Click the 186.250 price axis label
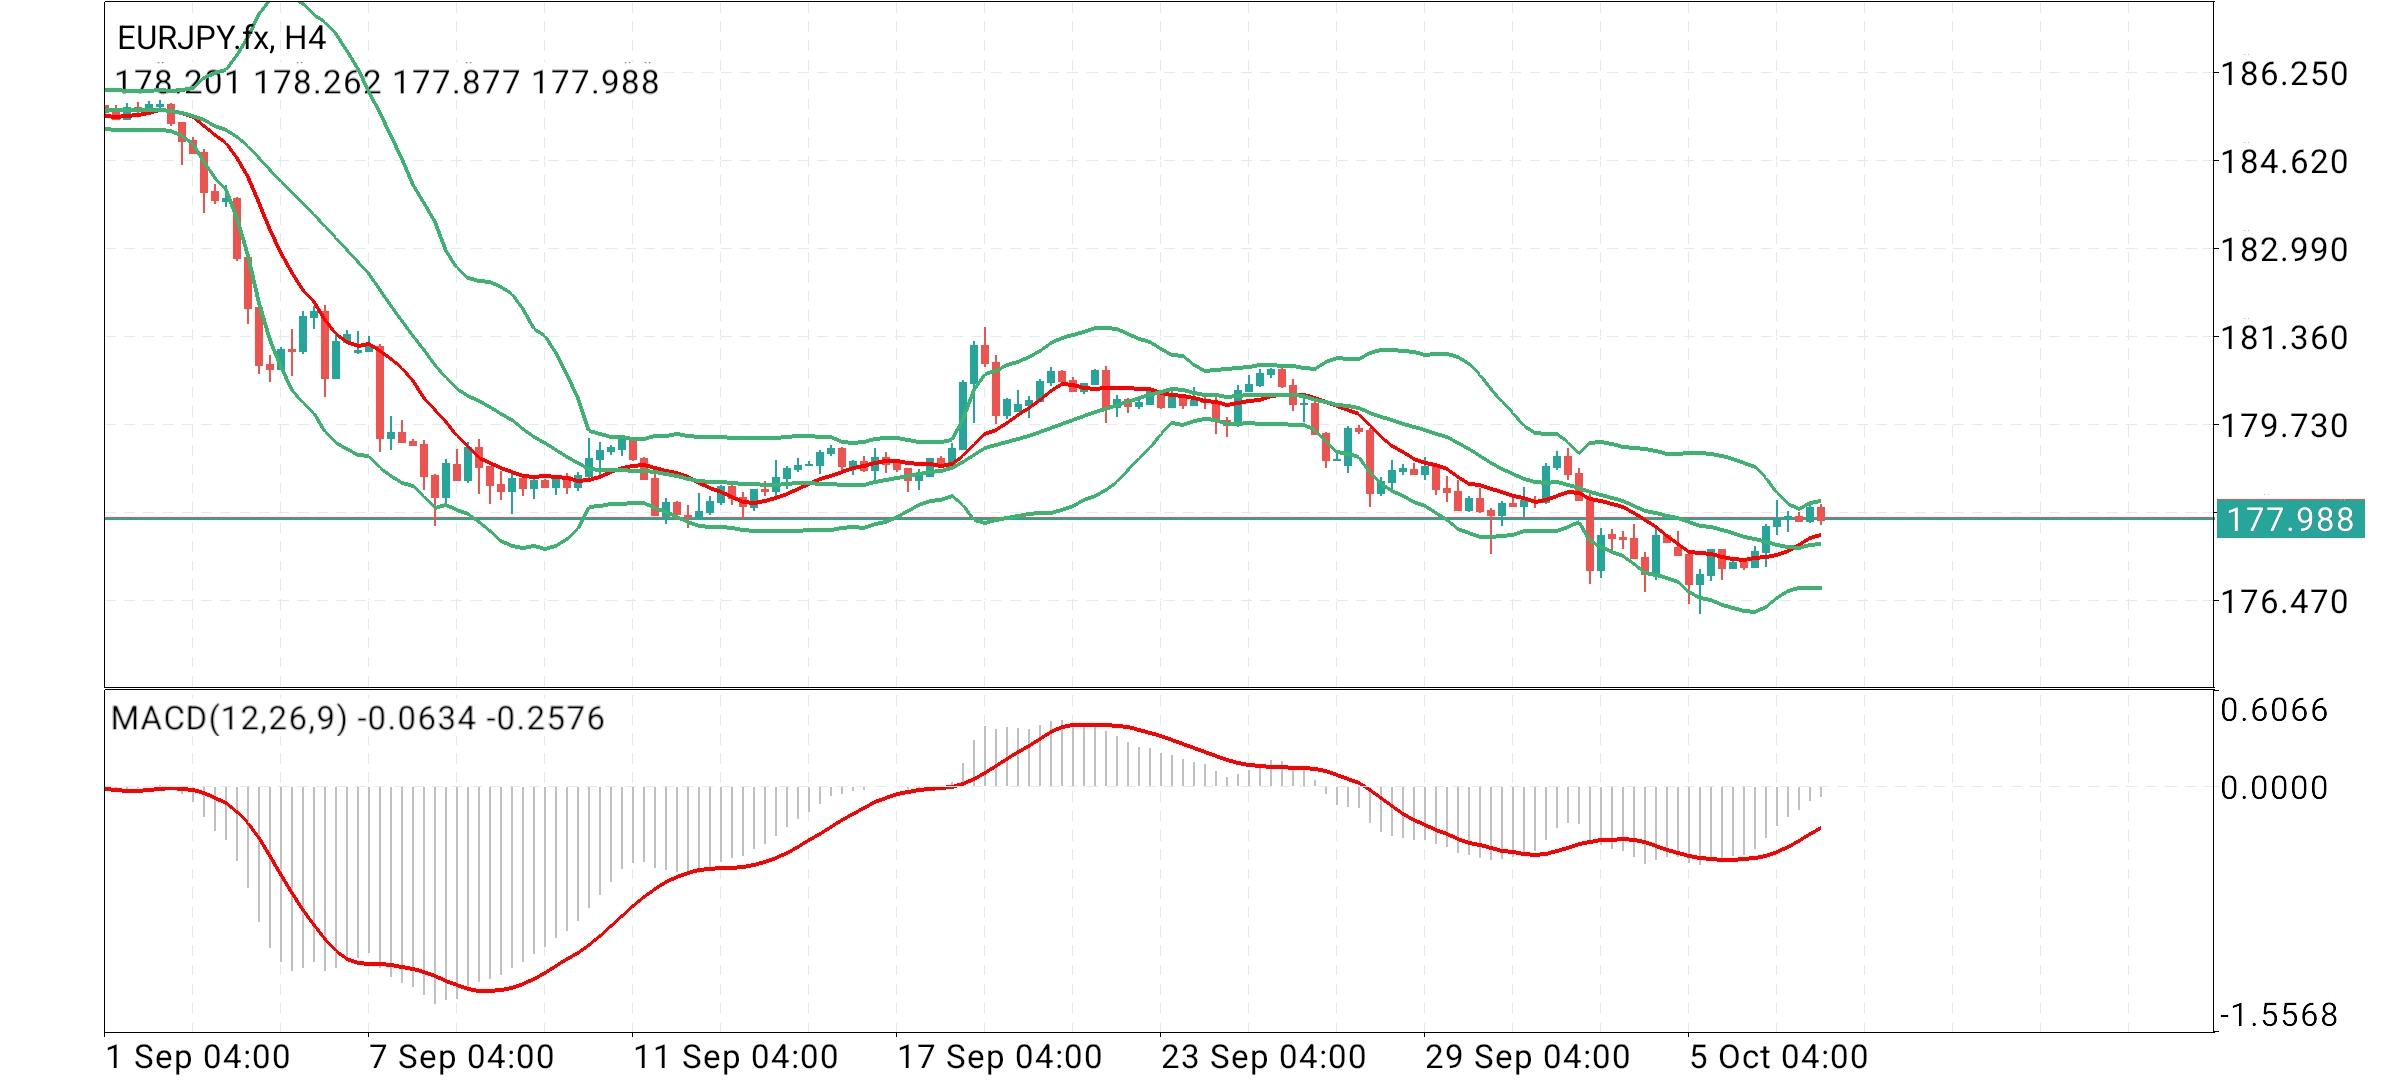This screenshot has height=1080, width=2392. click(x=2283, y=74)
